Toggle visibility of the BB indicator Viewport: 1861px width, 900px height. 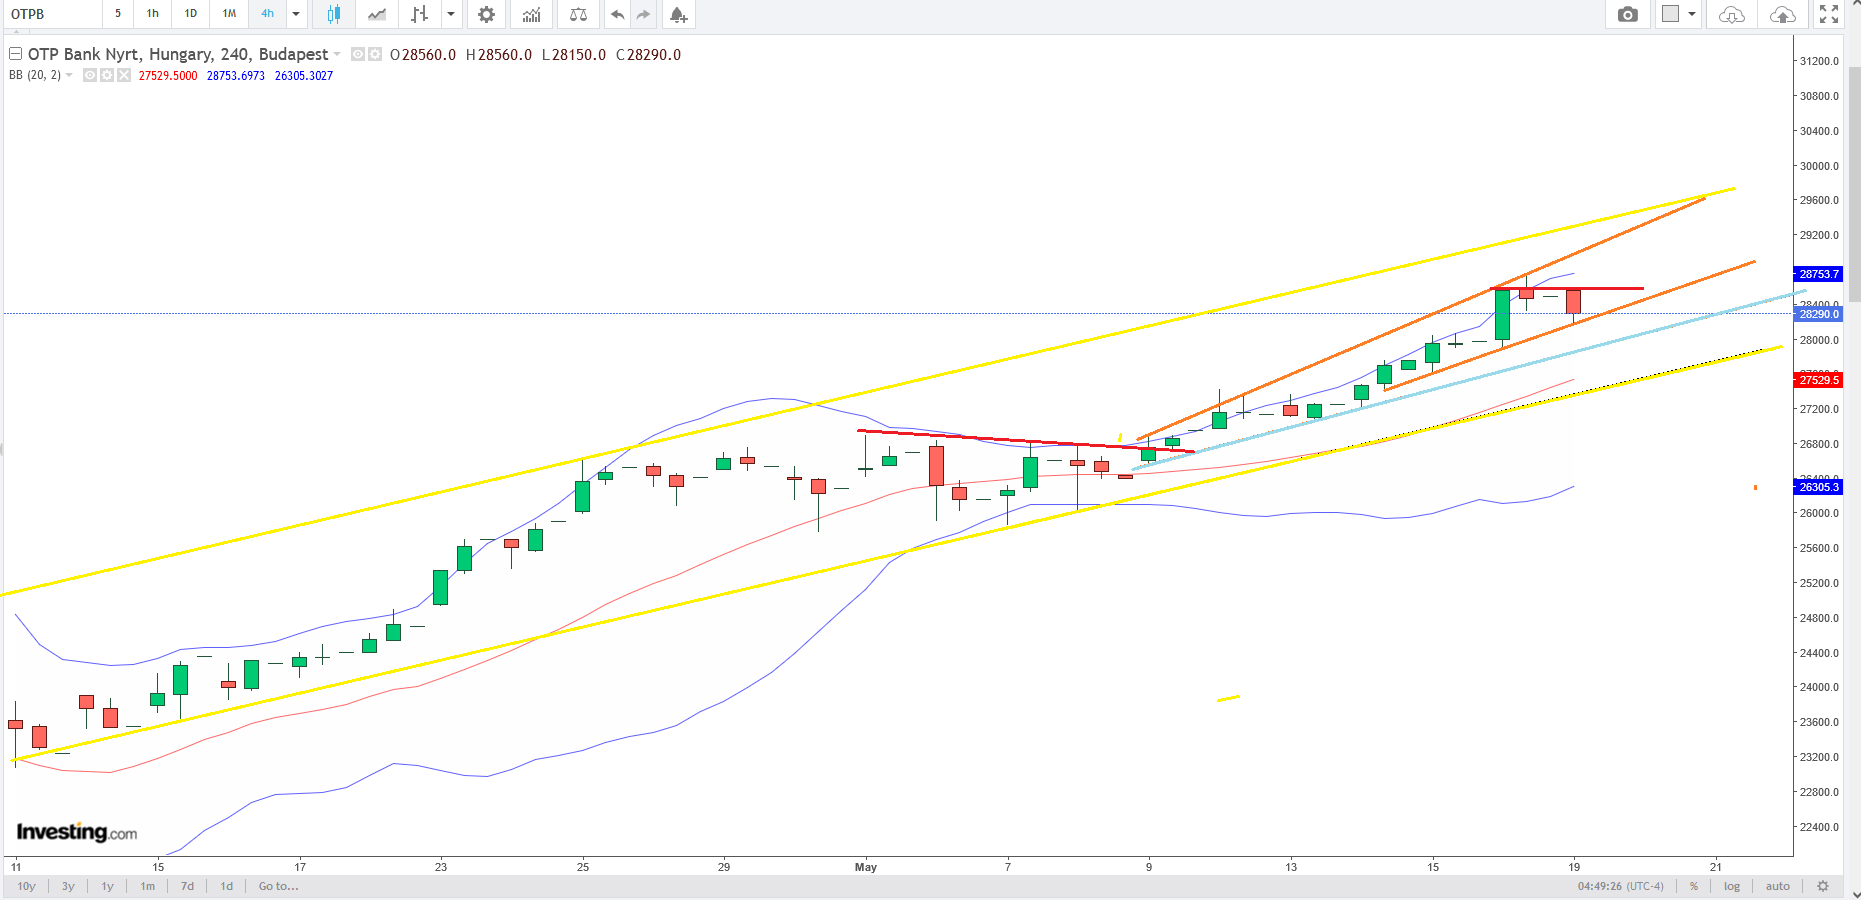pos(90,76)
